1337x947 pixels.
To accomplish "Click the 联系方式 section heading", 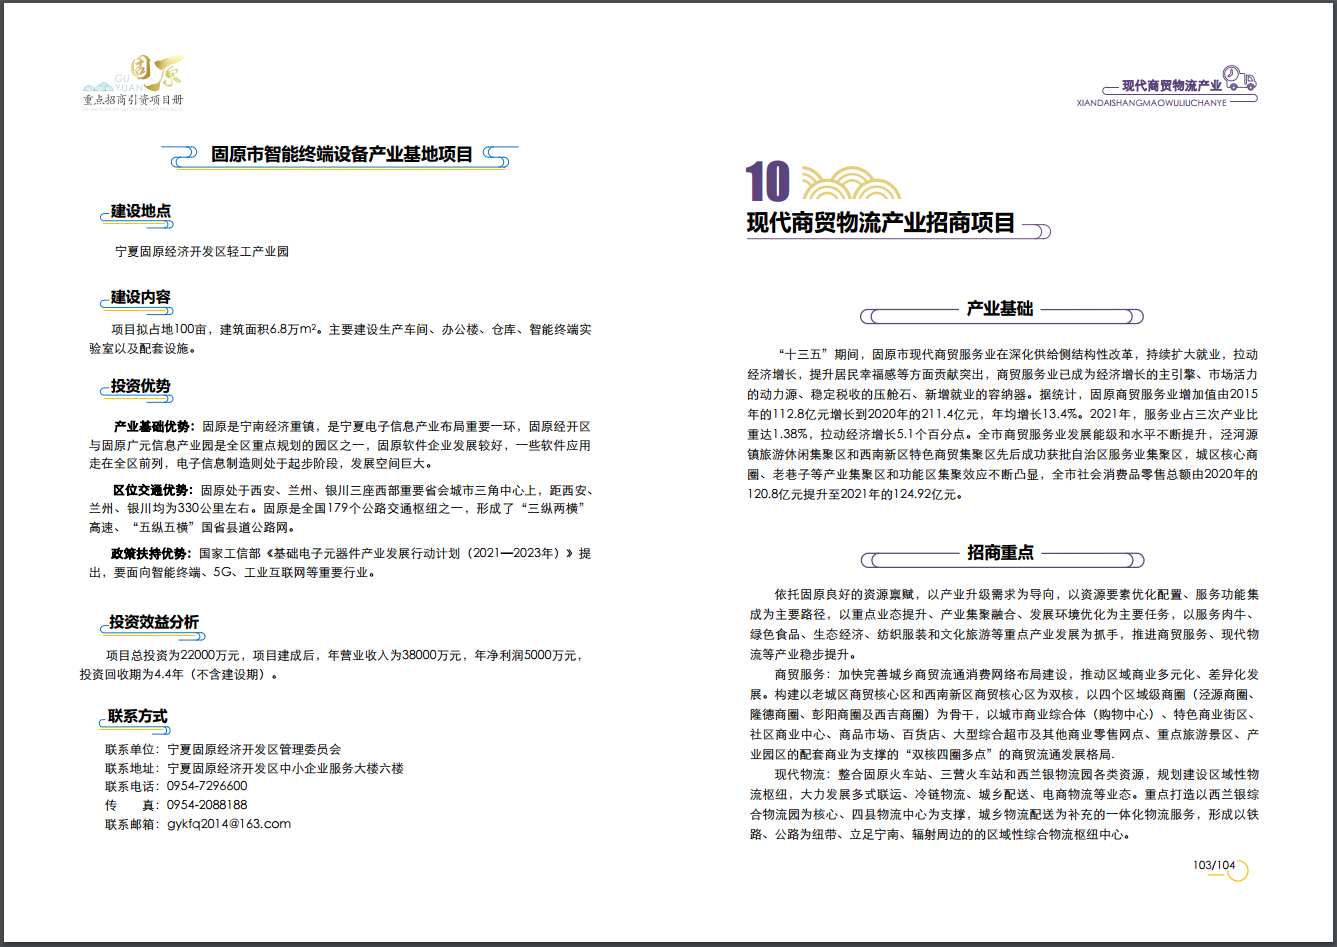I will (x=138, y=716).
